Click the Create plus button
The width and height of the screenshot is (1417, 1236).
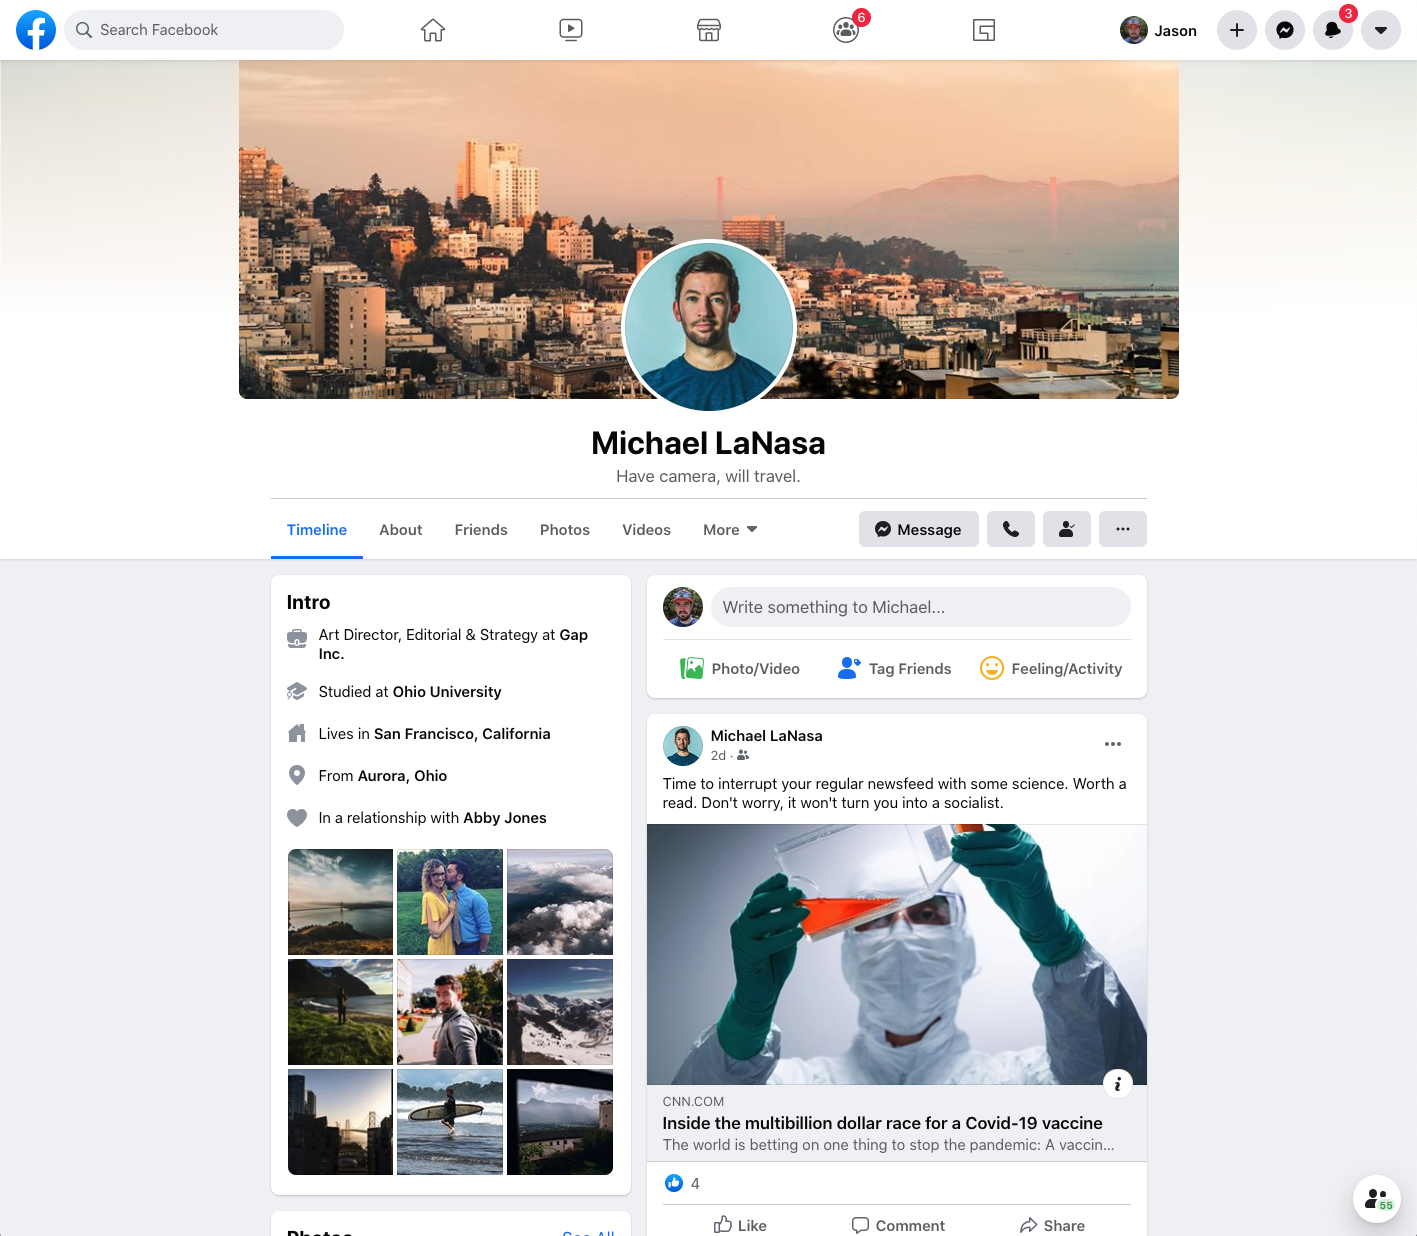[1237, 30]
